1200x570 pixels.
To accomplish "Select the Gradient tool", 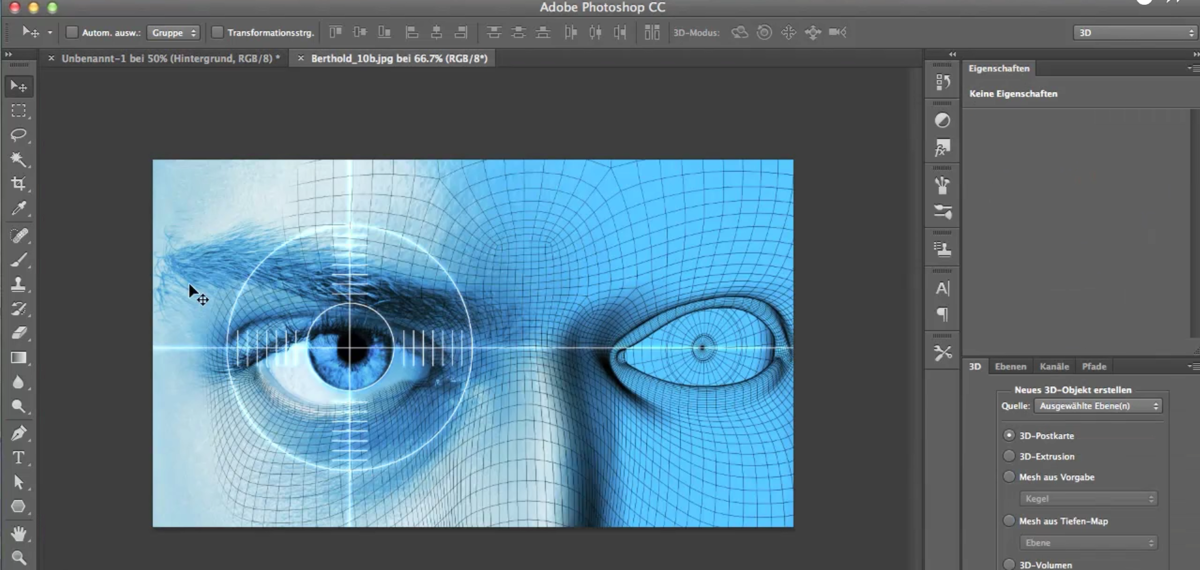I will click(x=18, y=358).
